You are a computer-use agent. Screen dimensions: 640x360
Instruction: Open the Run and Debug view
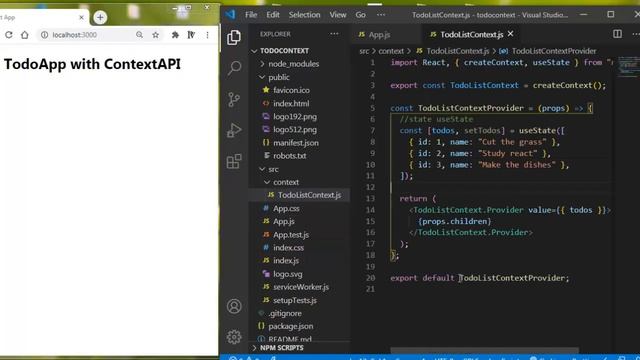tap(234, 130)
